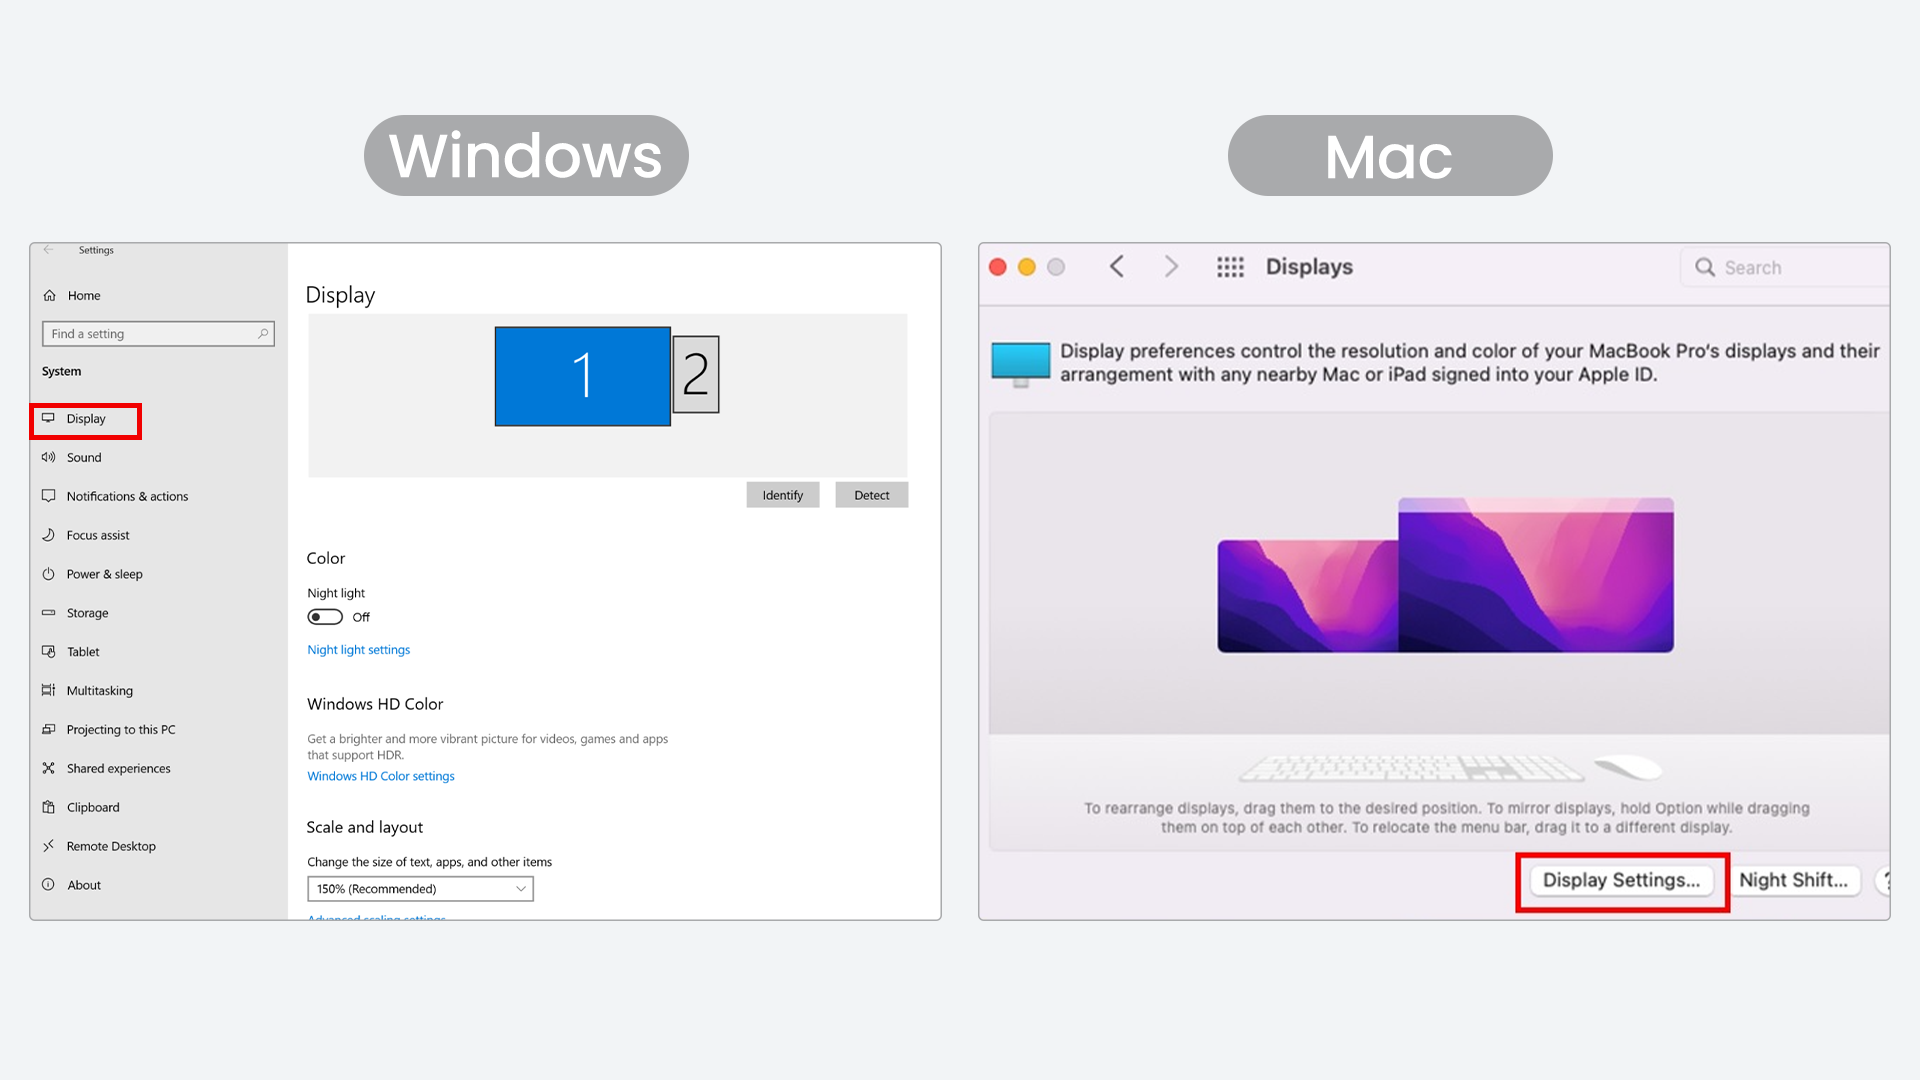Viewport: 1920px width, 1080px height.
Task: Open the macOS Launchpad grid icon
Action: tap(1230, 266)
